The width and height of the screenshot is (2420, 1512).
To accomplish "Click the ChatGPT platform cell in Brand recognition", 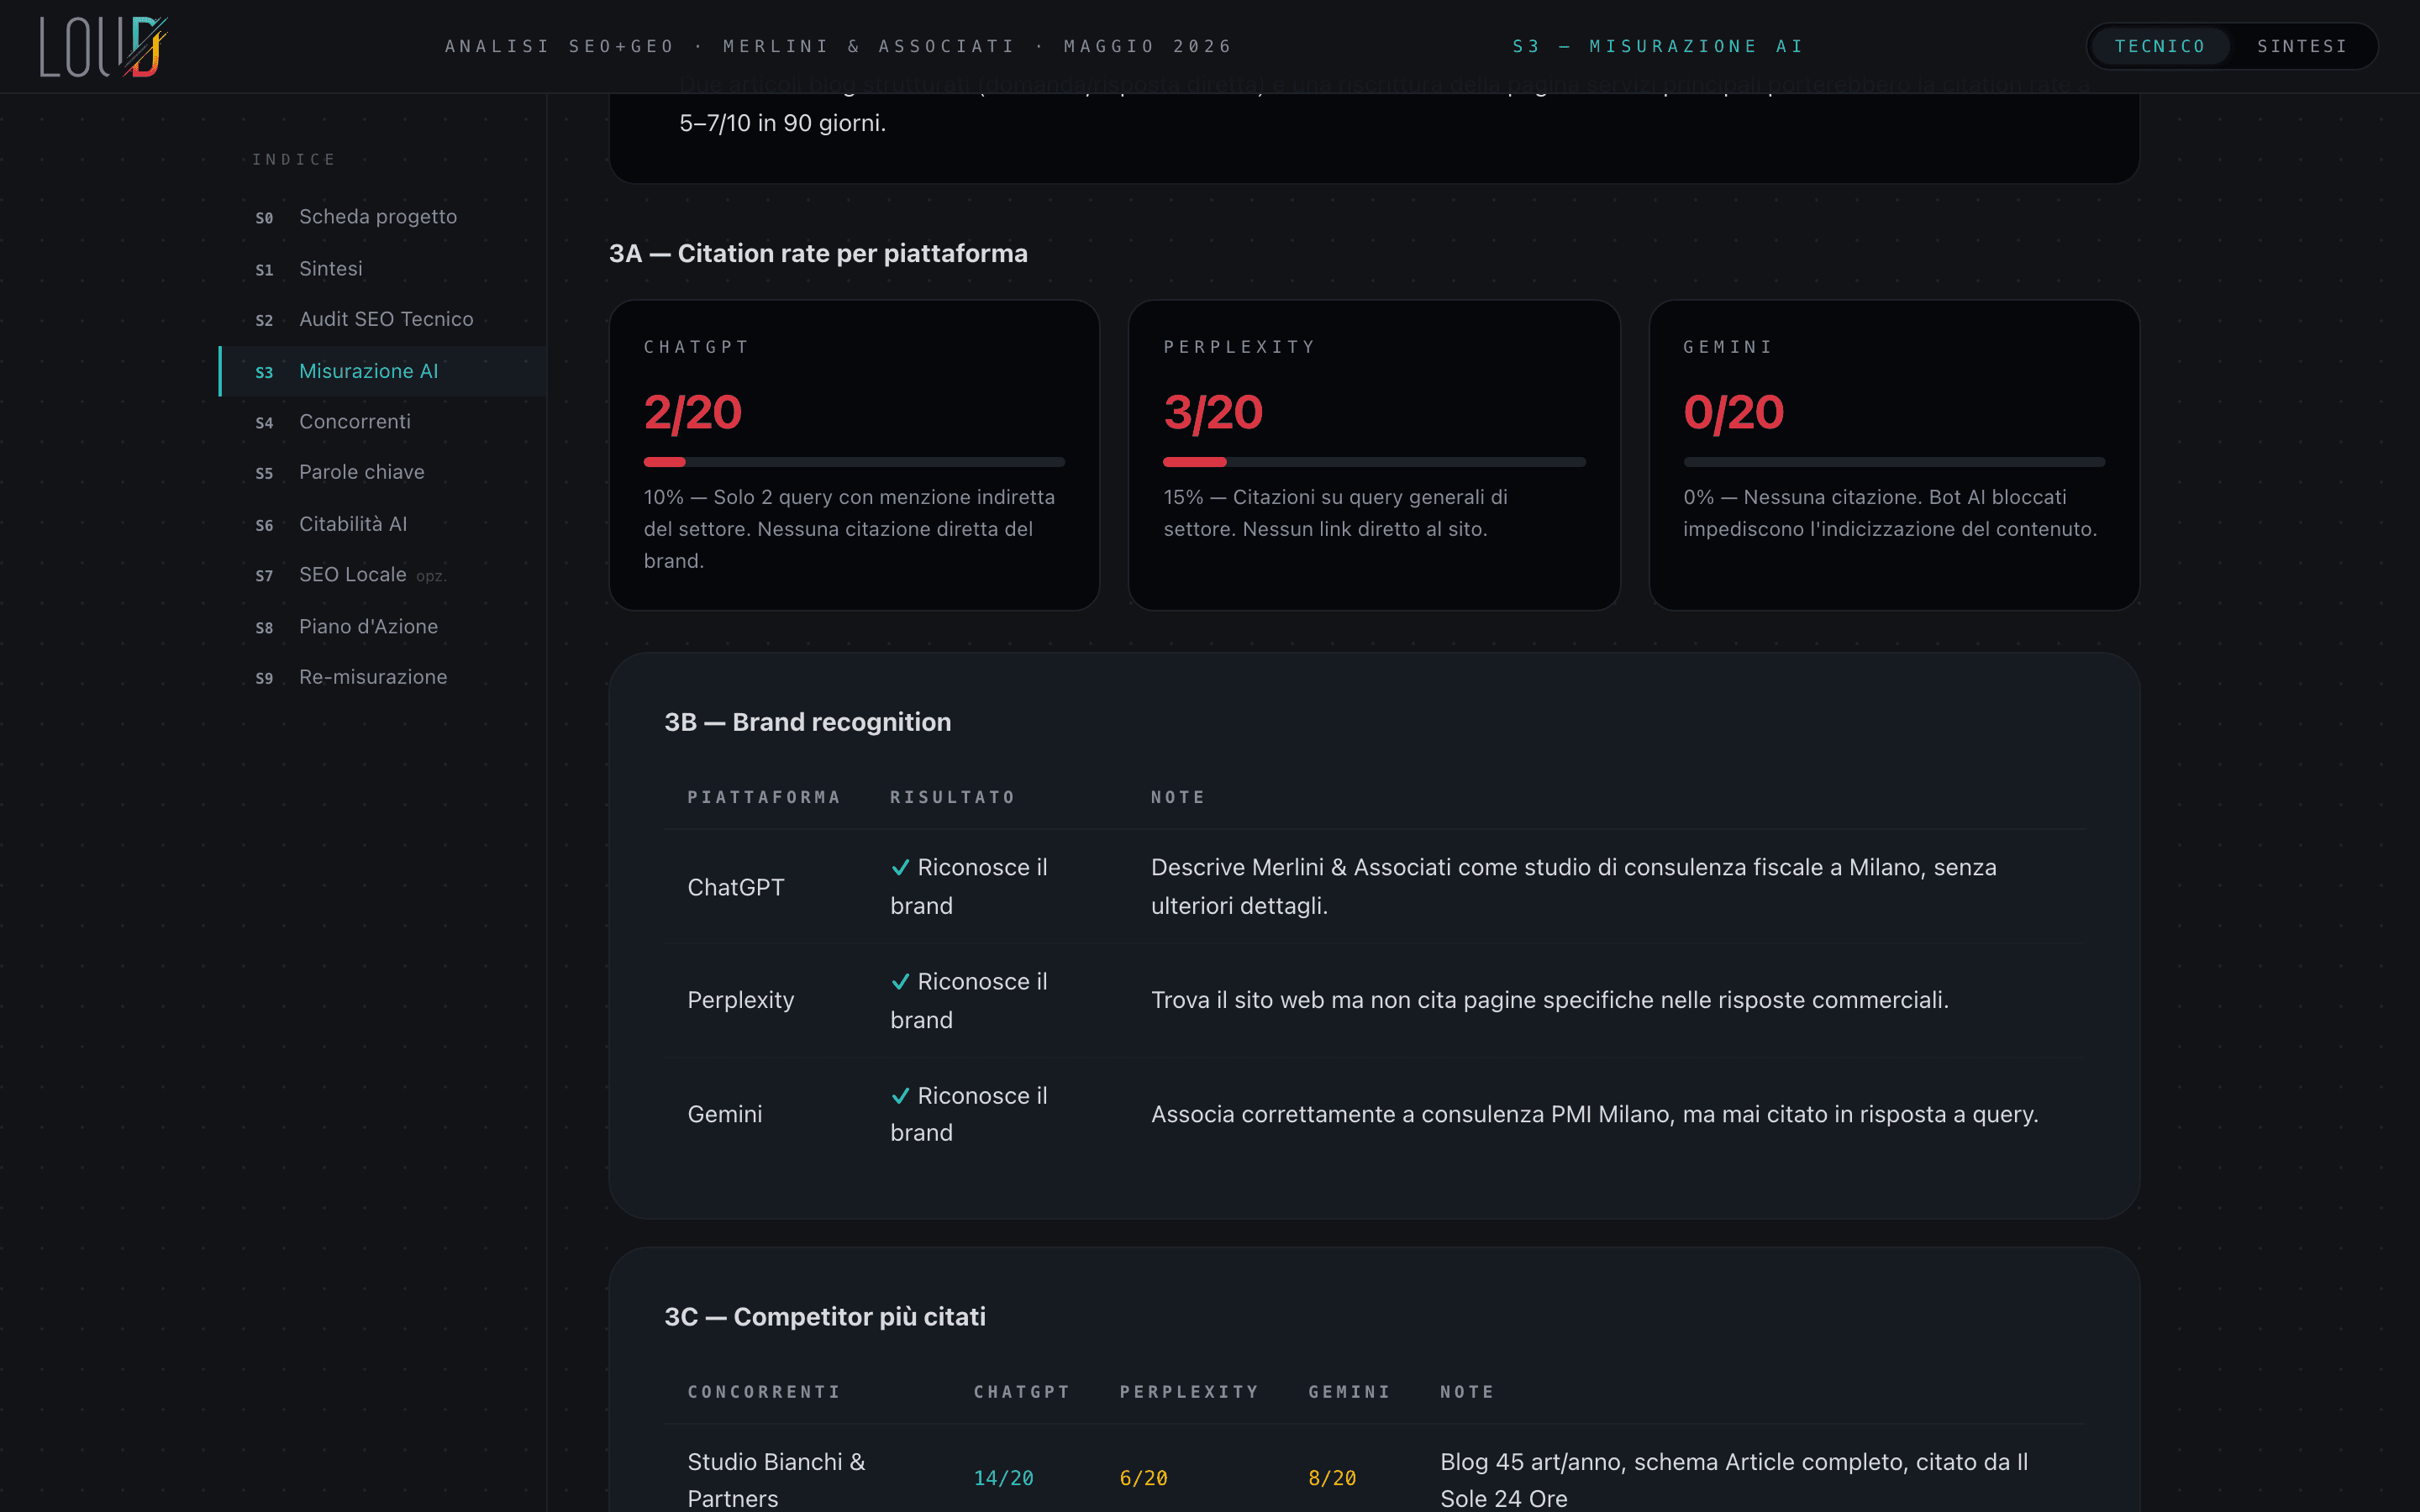I will pos(736,887).
